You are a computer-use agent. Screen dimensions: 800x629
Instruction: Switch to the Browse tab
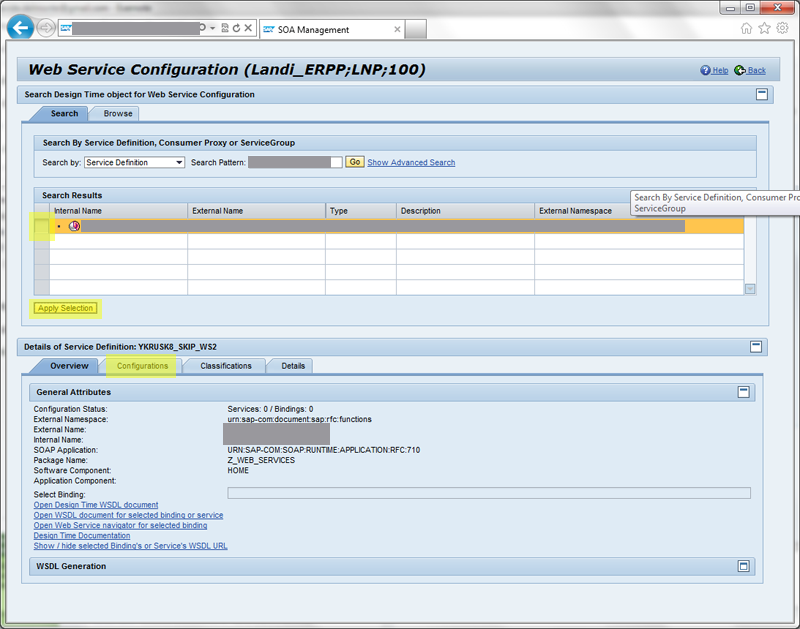click(118, 113)
